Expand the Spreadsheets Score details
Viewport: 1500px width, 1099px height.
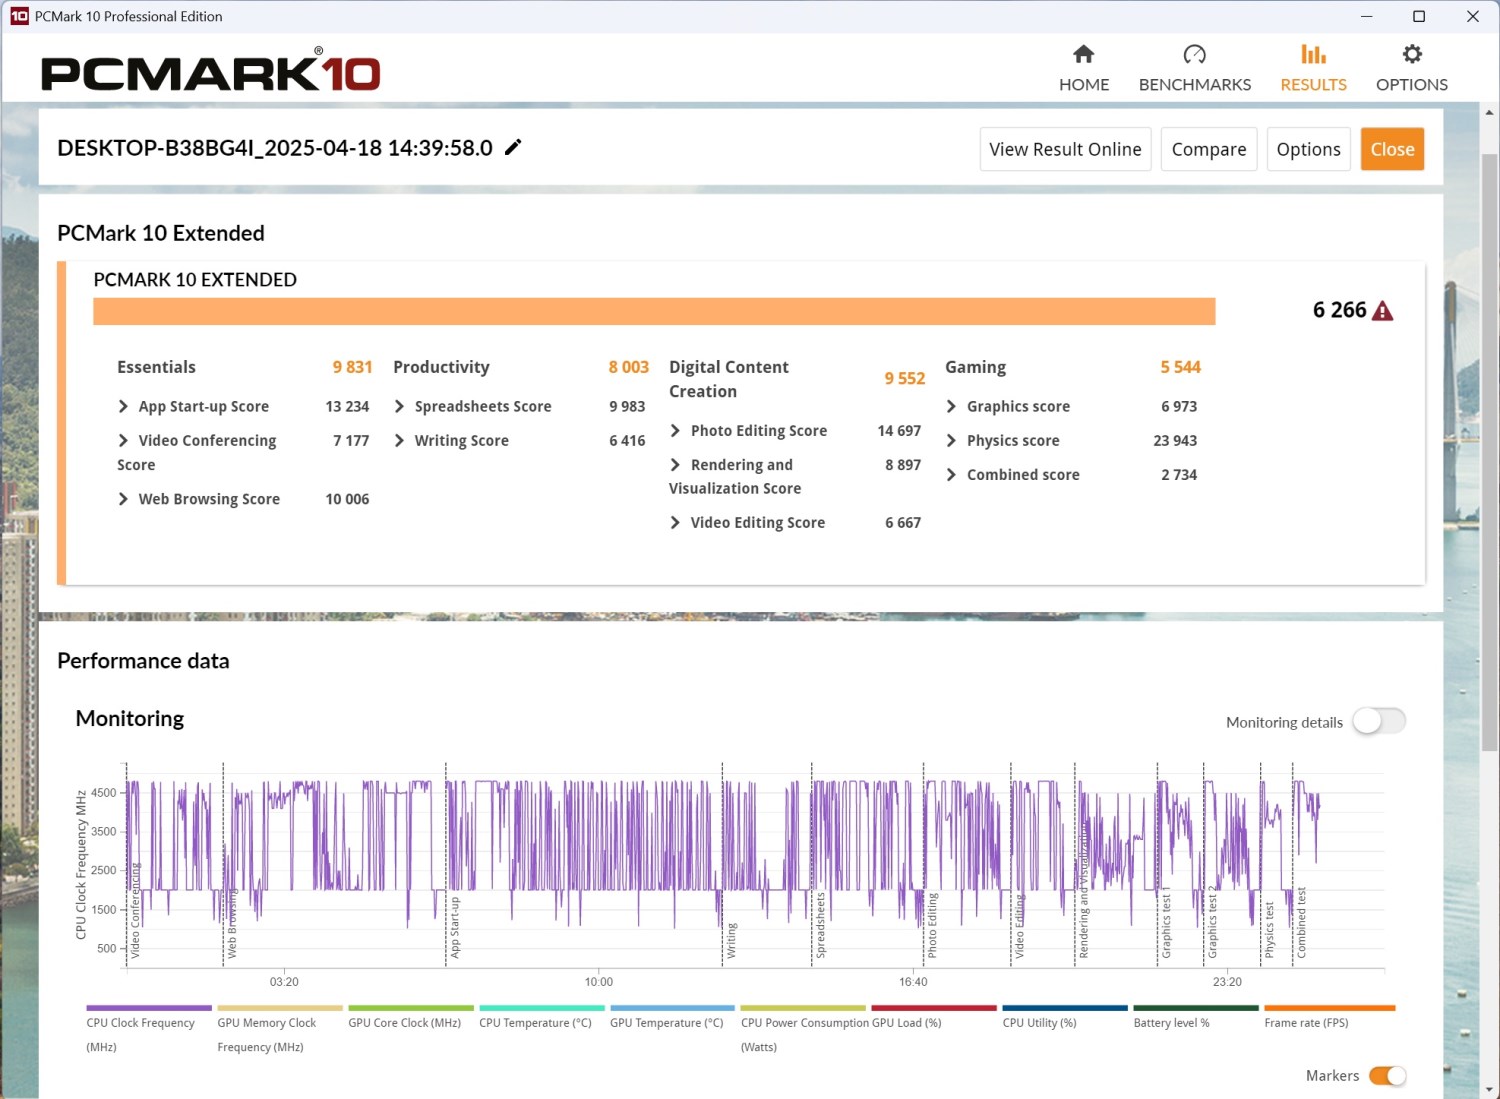point(399,407)
